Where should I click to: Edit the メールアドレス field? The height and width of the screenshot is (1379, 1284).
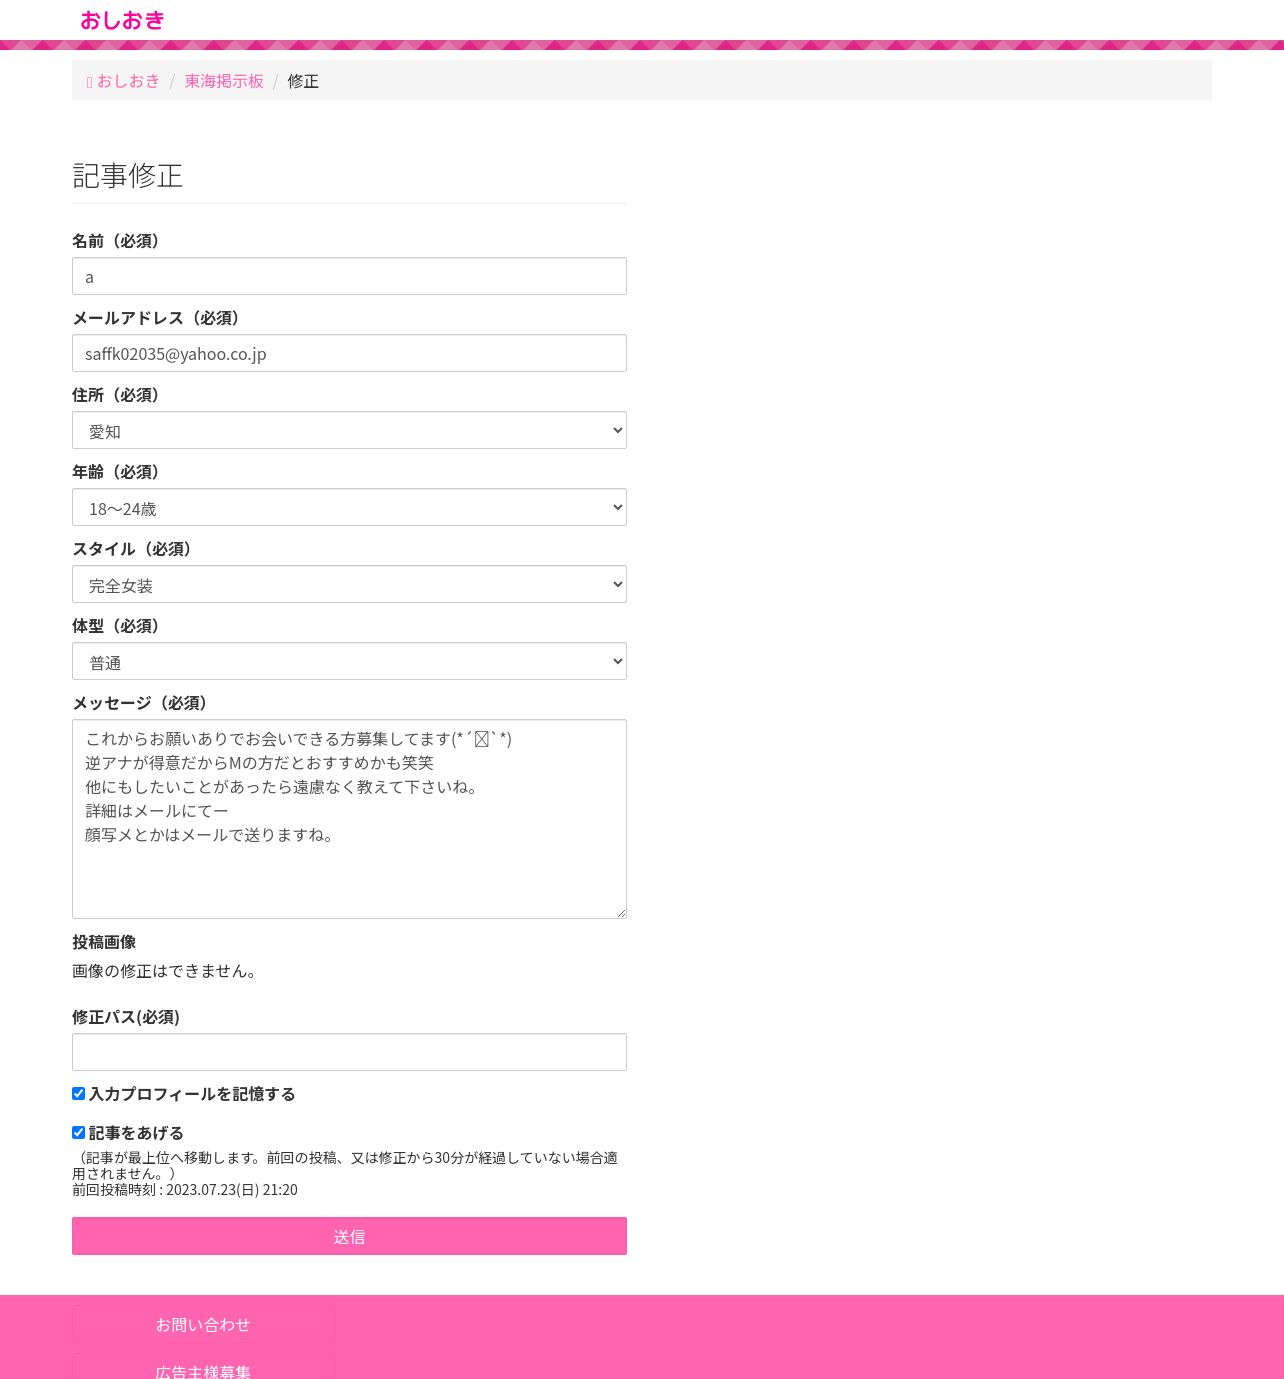pyautogui.click(x=349, y=353)
